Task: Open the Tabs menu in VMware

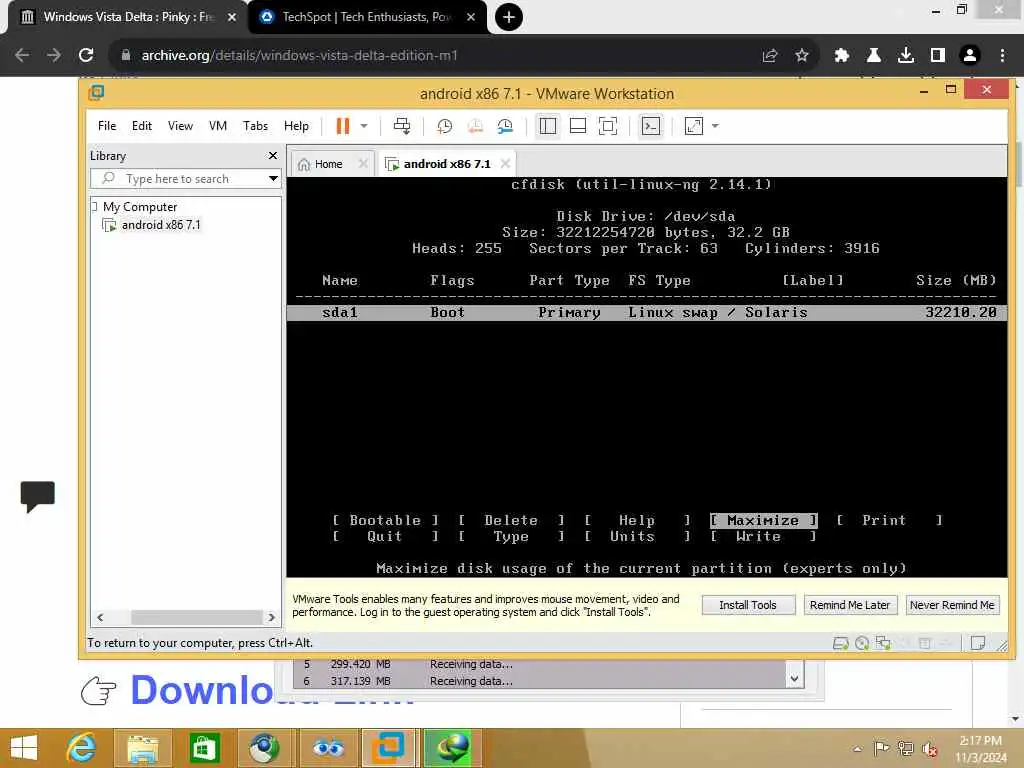Action: click(255, 126)
